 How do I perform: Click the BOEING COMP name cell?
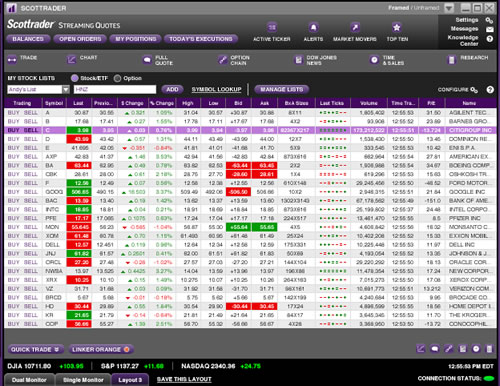coord(469,165)
